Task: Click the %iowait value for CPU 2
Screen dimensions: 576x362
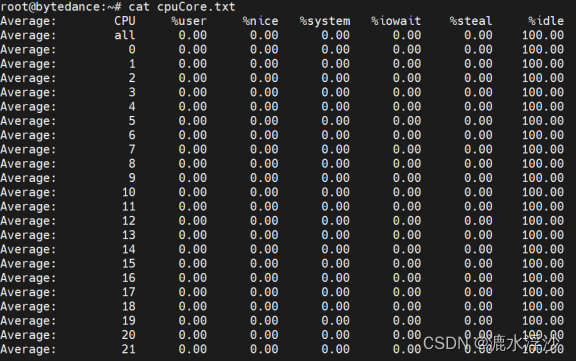Action: [x=407, y=78]
